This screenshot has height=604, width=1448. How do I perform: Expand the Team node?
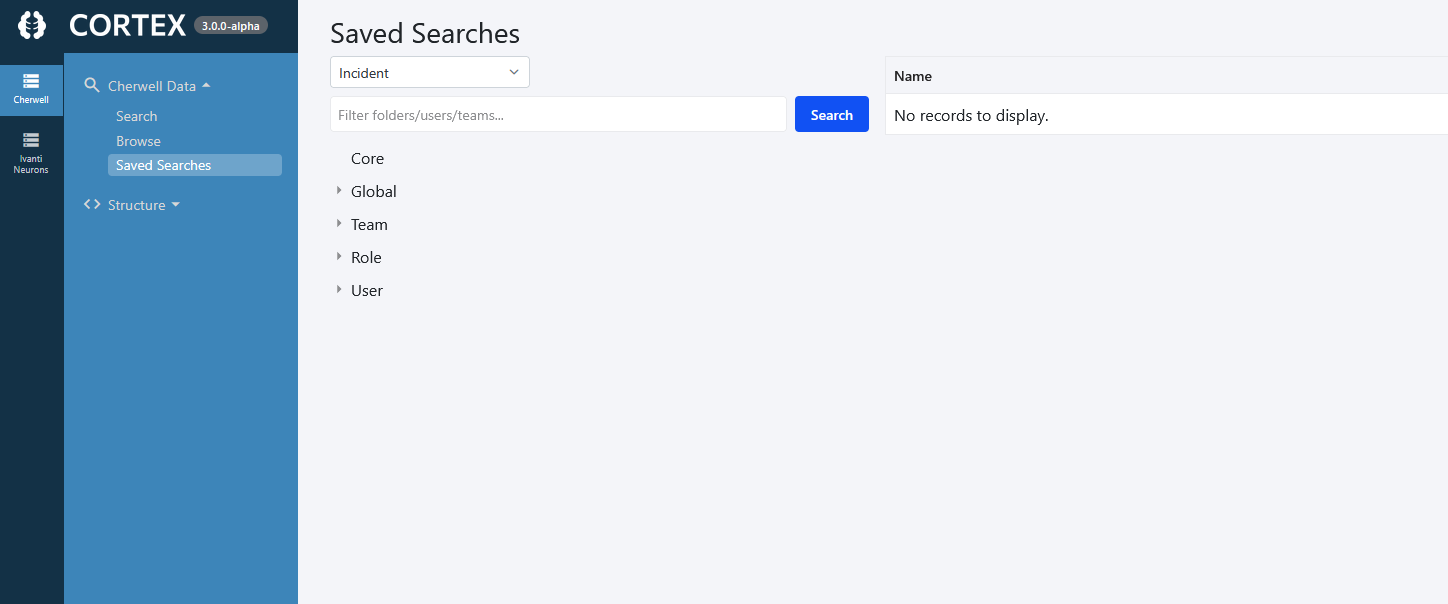point(340,224)
